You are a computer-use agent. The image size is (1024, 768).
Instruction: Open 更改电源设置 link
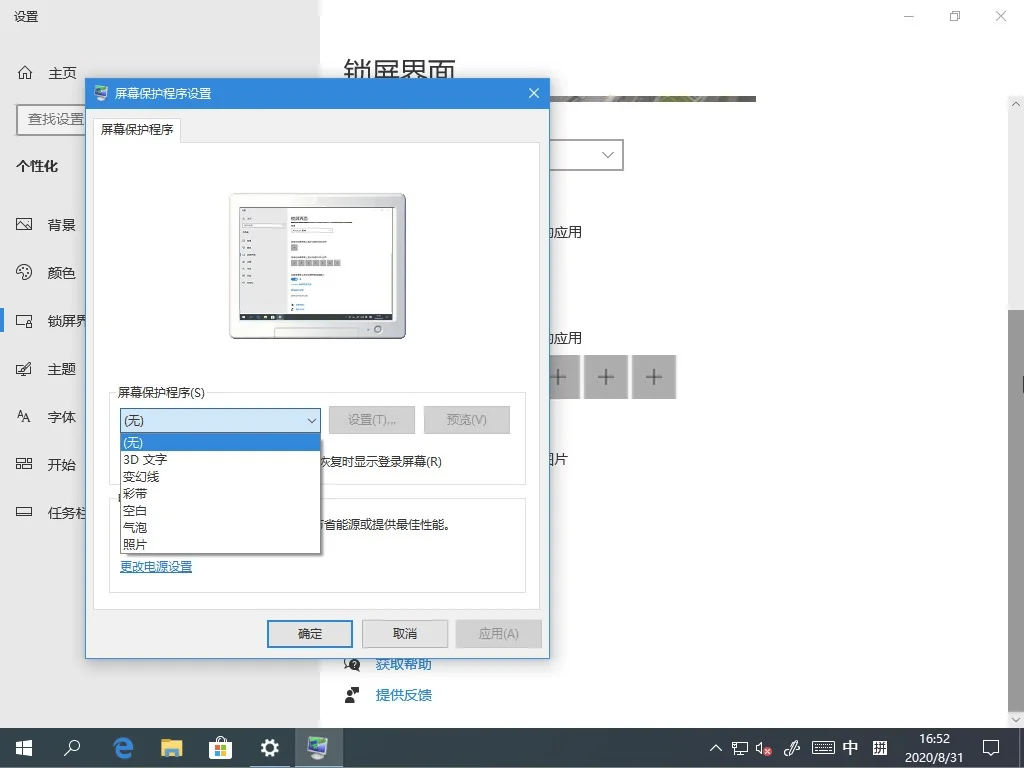(156, 567)
